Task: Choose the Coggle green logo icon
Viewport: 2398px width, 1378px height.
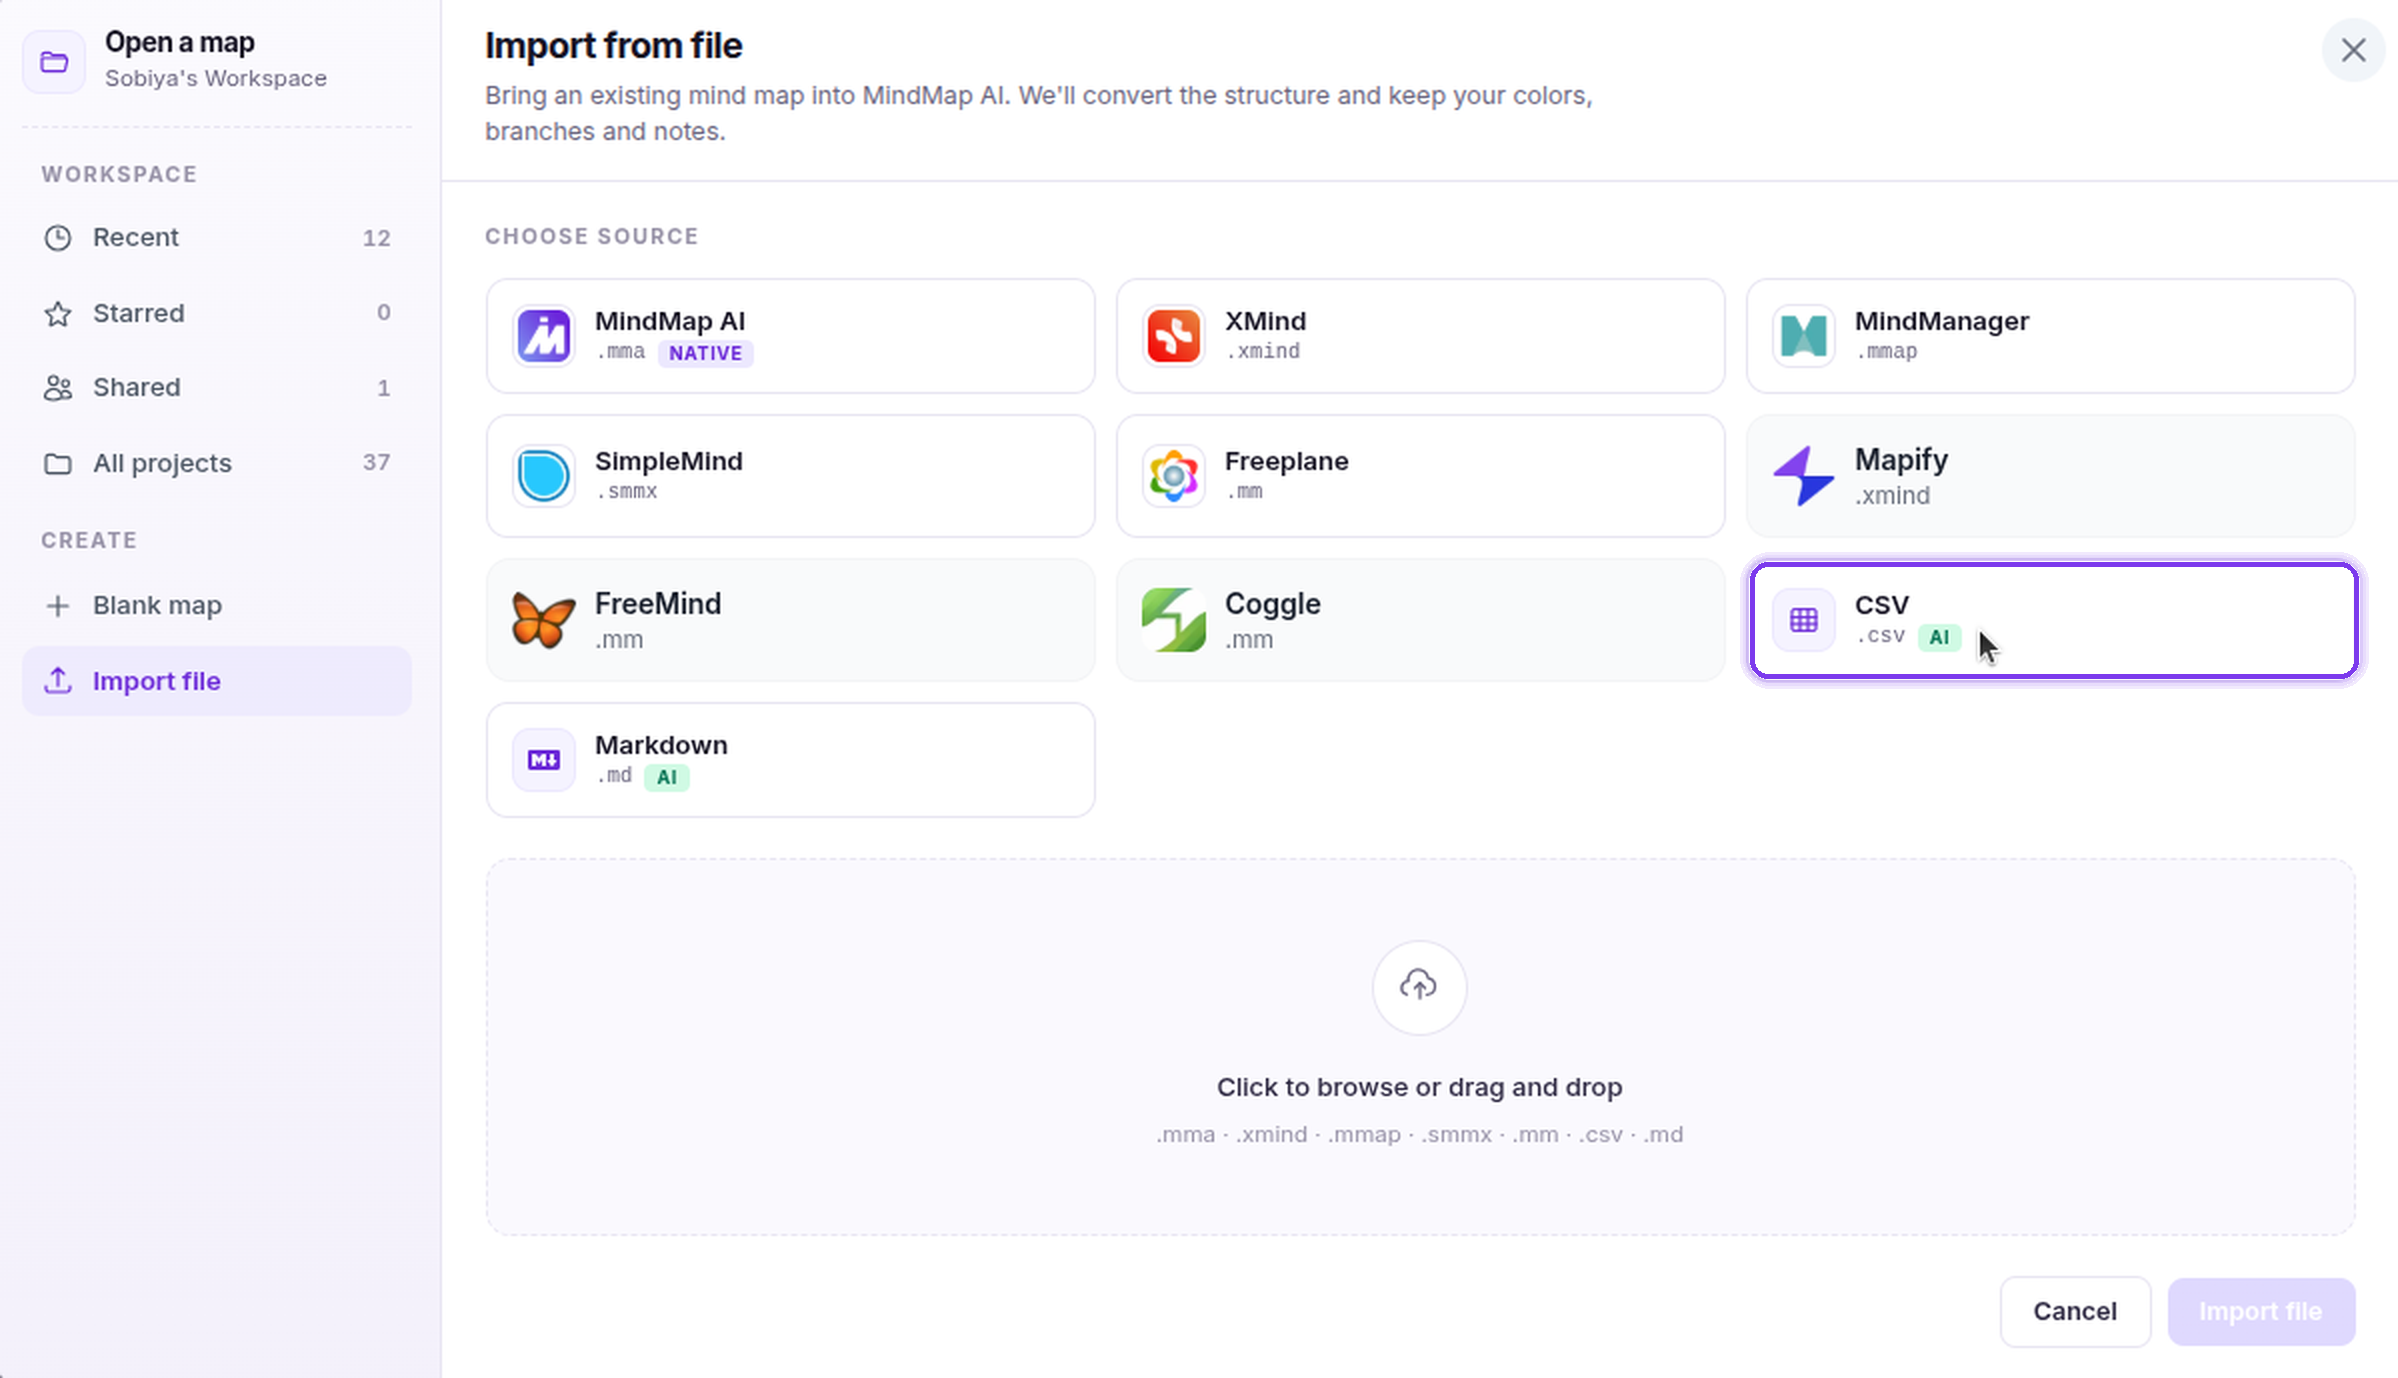Action: point(1173,619)
